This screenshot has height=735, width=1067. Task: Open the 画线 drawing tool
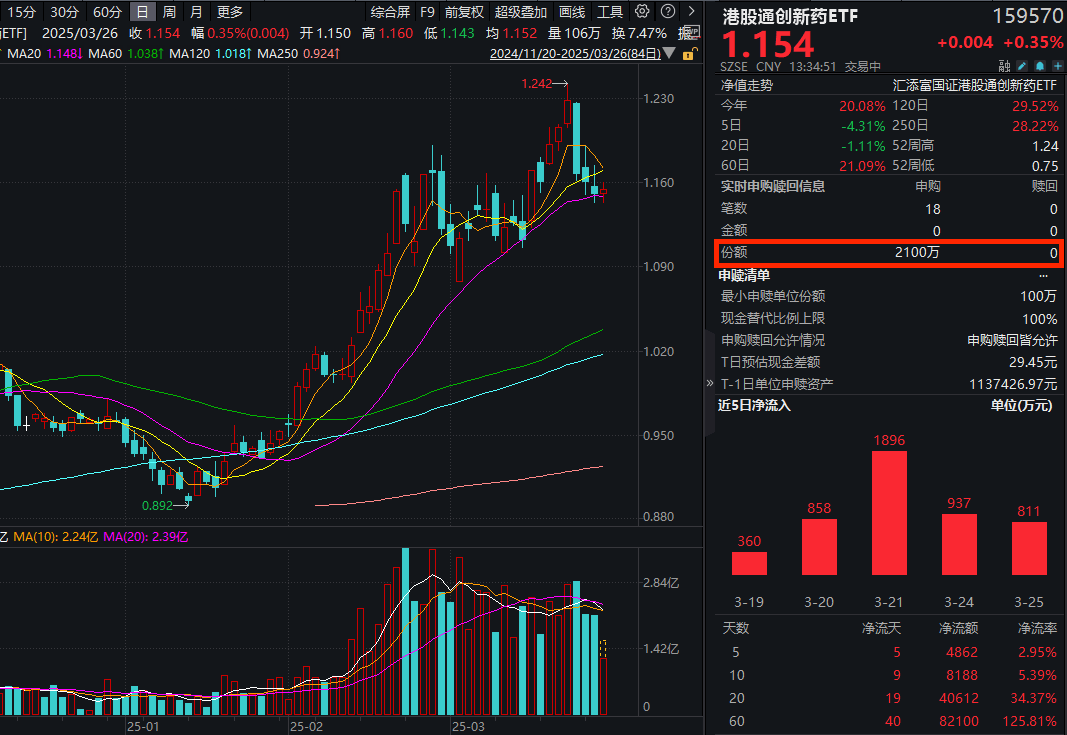pos(570,13)
